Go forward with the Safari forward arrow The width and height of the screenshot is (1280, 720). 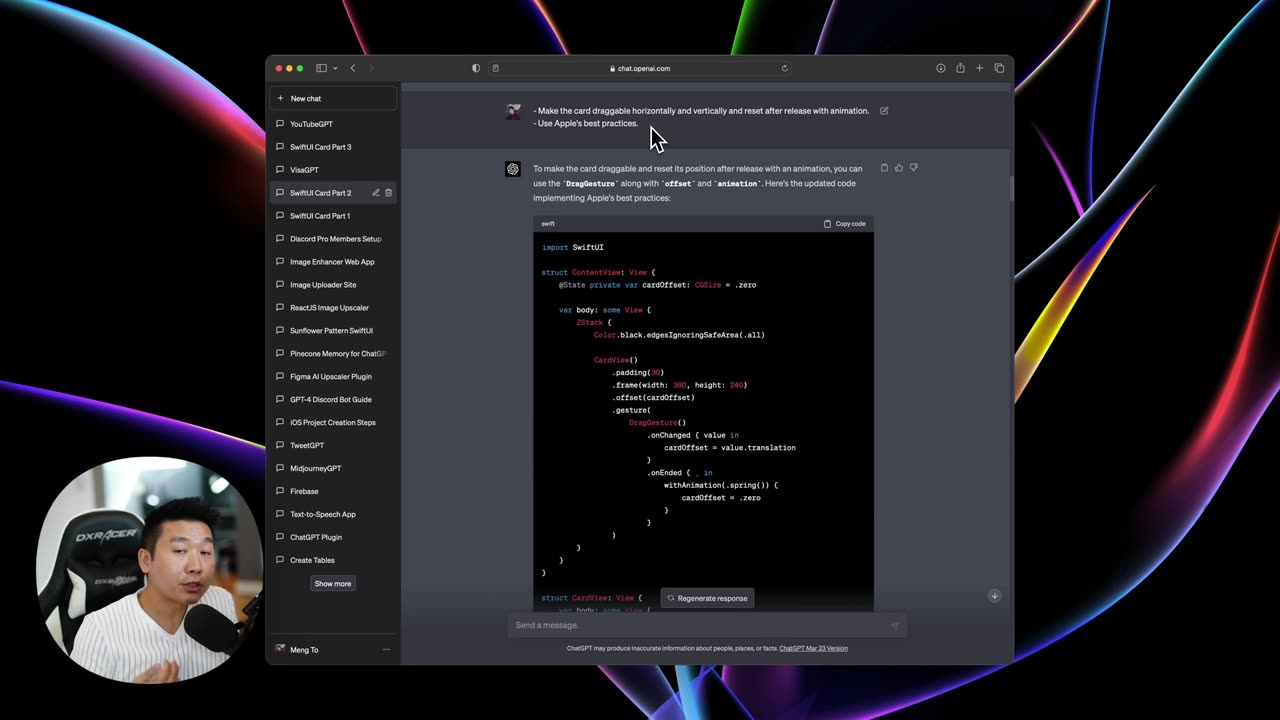tap(371, 68)
